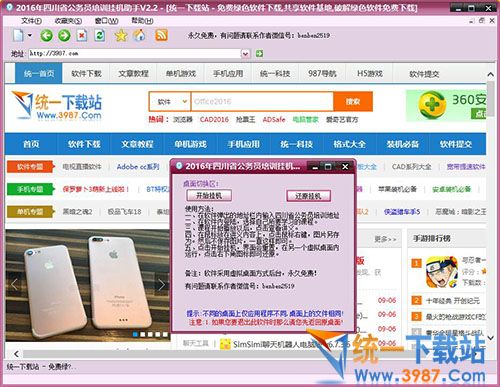Show previous slide in iPhone carousel
This screenshot has height=387, width=500.
(14, 284)
